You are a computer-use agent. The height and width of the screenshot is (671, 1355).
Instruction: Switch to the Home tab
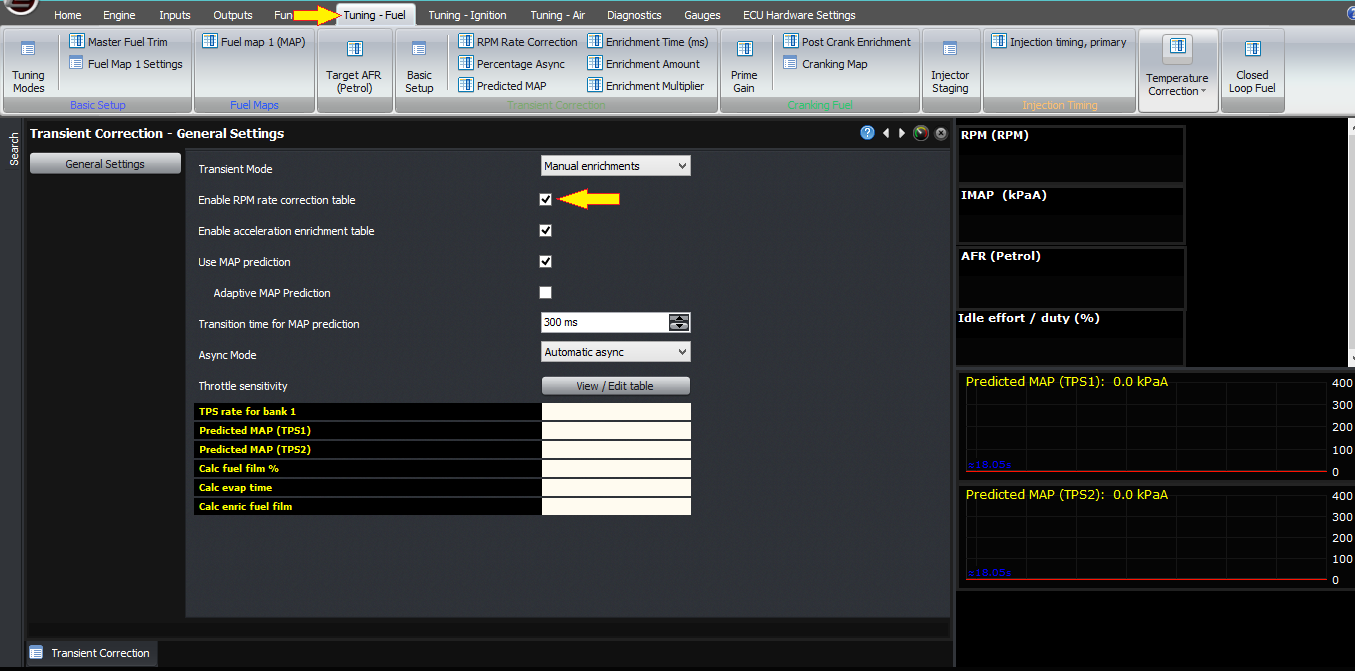coord(68,15)
